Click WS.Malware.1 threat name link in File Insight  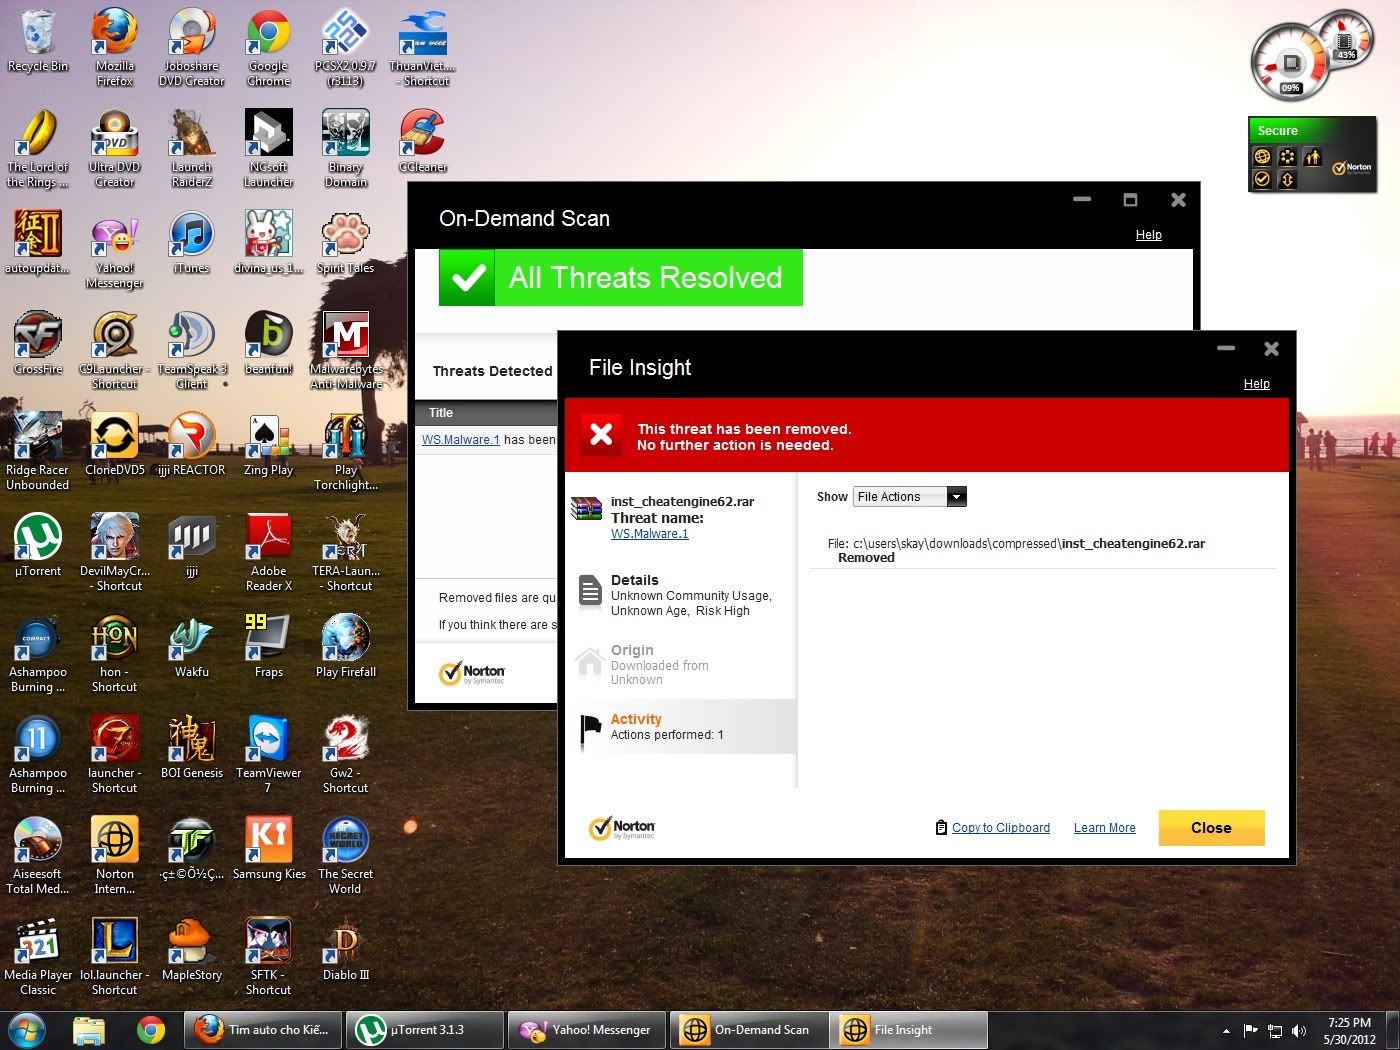649,534
